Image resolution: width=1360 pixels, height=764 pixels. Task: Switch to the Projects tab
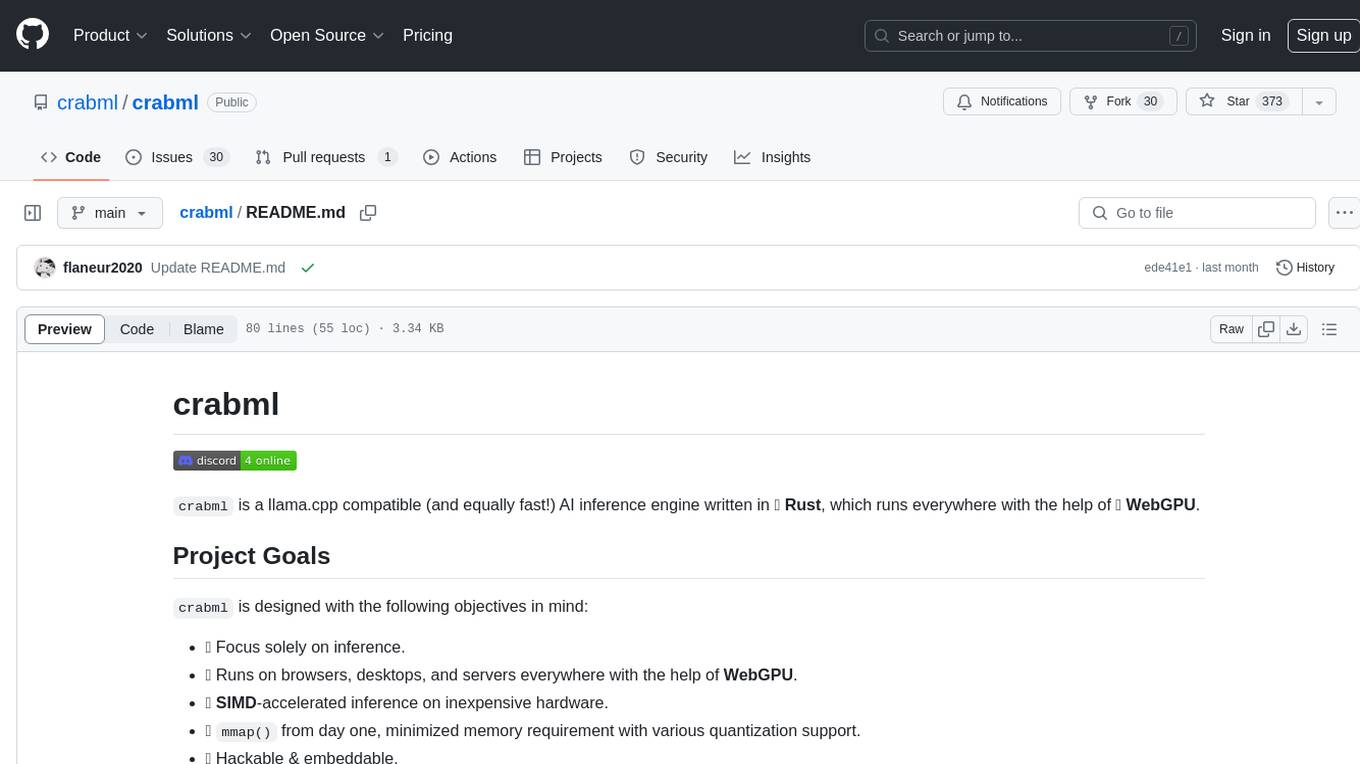click(563, 157)
